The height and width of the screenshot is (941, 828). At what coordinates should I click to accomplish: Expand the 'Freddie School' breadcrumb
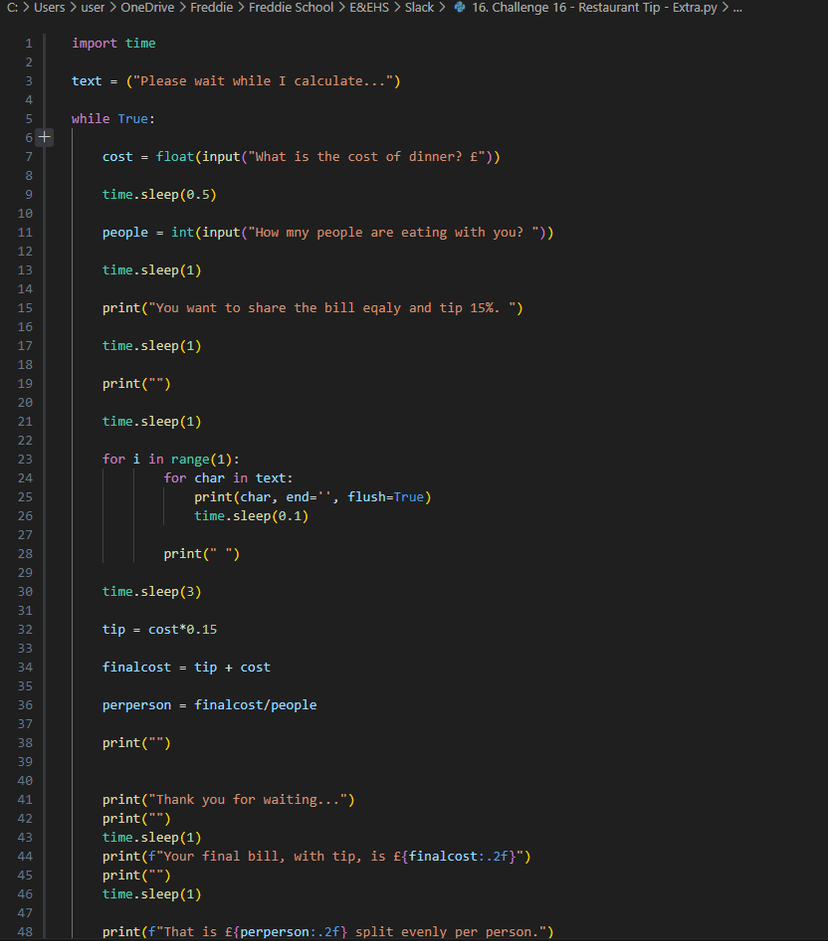(291, 8)
